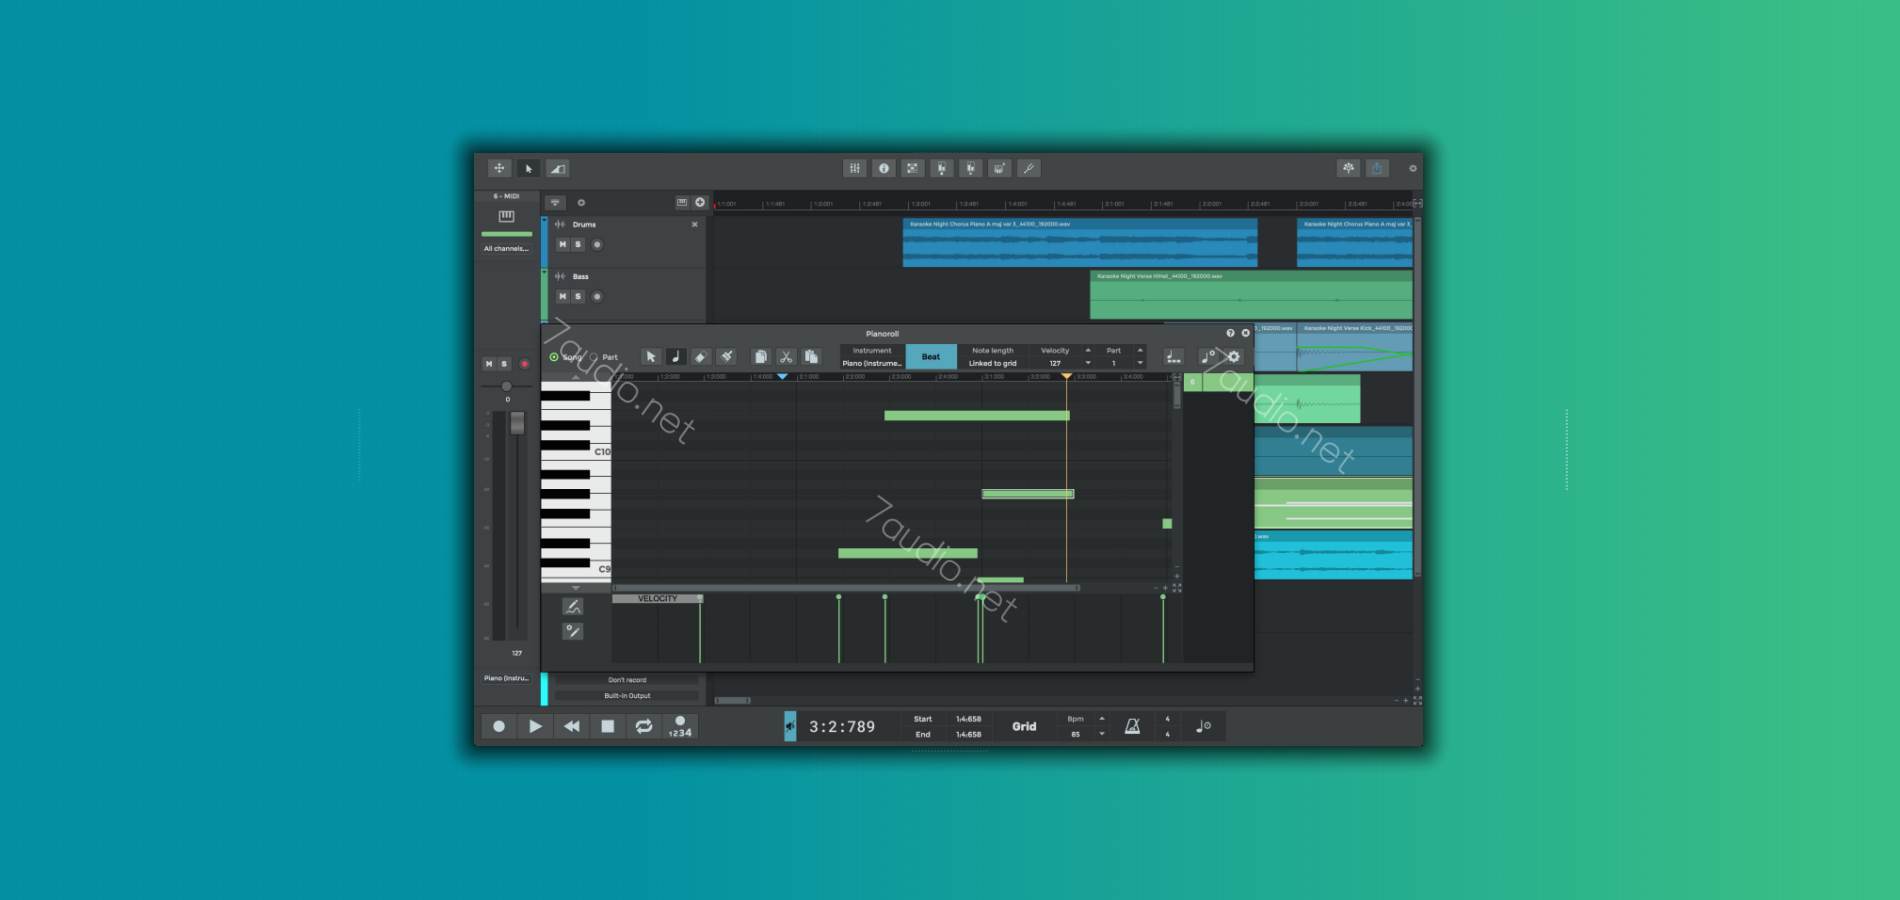1900x900 pixels.
Task: Mute the Drums track
Action: point(562,244)
